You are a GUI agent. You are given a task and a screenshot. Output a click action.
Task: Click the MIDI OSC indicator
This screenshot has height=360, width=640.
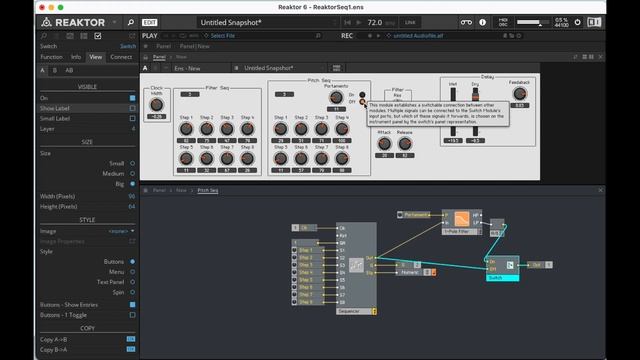(x=503, y=22)
